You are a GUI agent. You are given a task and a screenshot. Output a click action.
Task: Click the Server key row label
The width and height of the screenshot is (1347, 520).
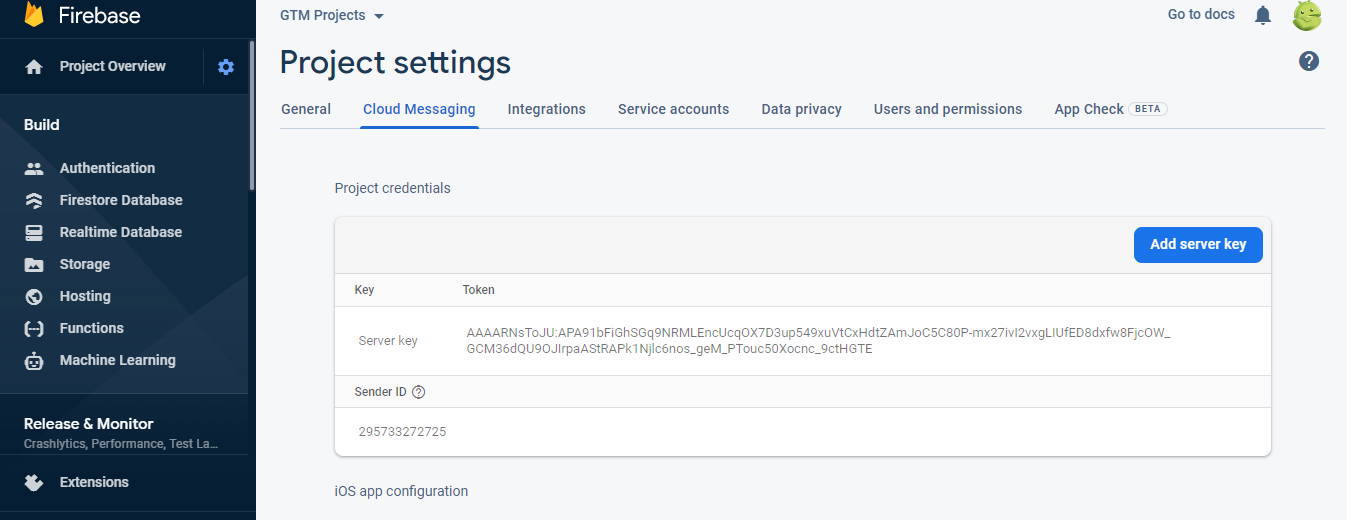tap(388, 340)
